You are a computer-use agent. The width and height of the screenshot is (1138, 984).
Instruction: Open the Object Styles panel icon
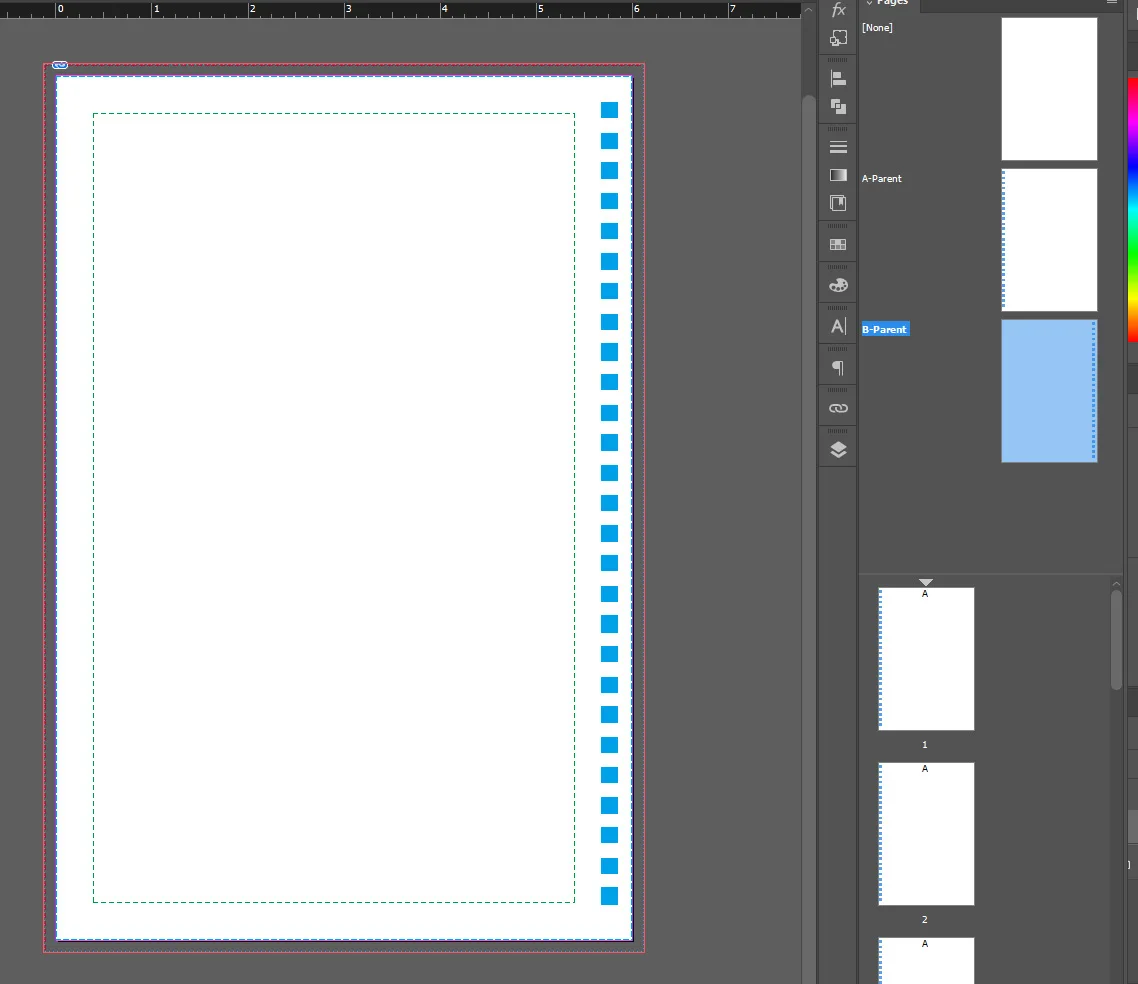coord(838,38)
